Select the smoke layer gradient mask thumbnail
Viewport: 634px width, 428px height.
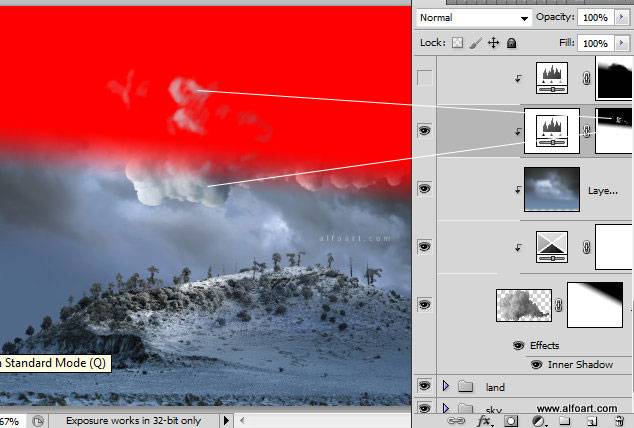click(595, 305)
